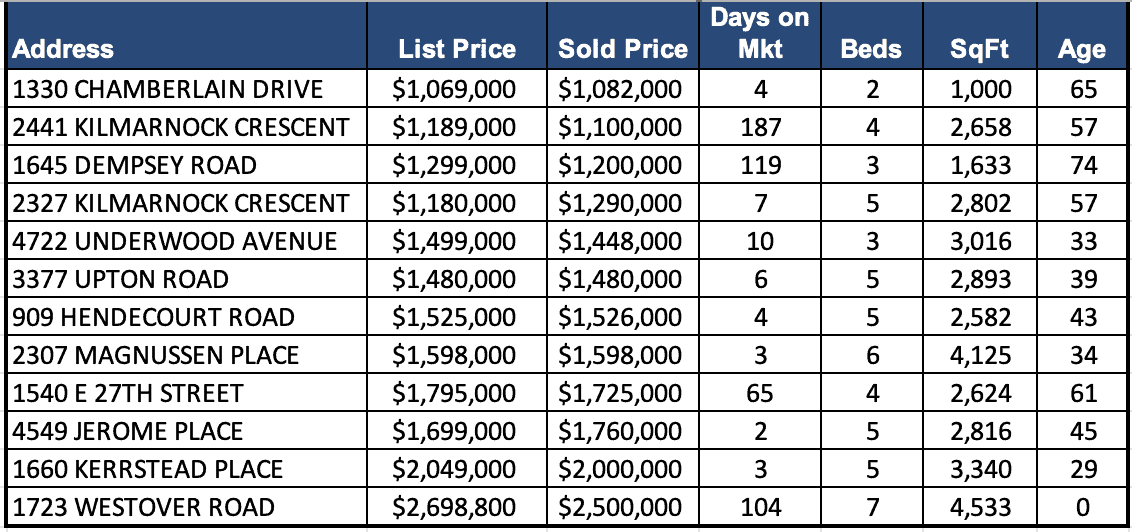Select 4722 Underwood Avenue address cell
This screenshot has width=1132, height=532.
pyautogui.click(x=175, y=242)
